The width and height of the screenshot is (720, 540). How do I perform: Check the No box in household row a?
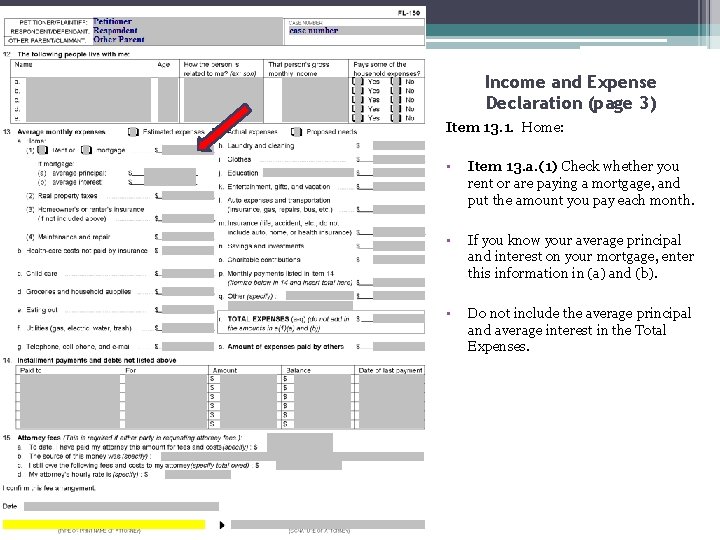[x=396, y=82]
